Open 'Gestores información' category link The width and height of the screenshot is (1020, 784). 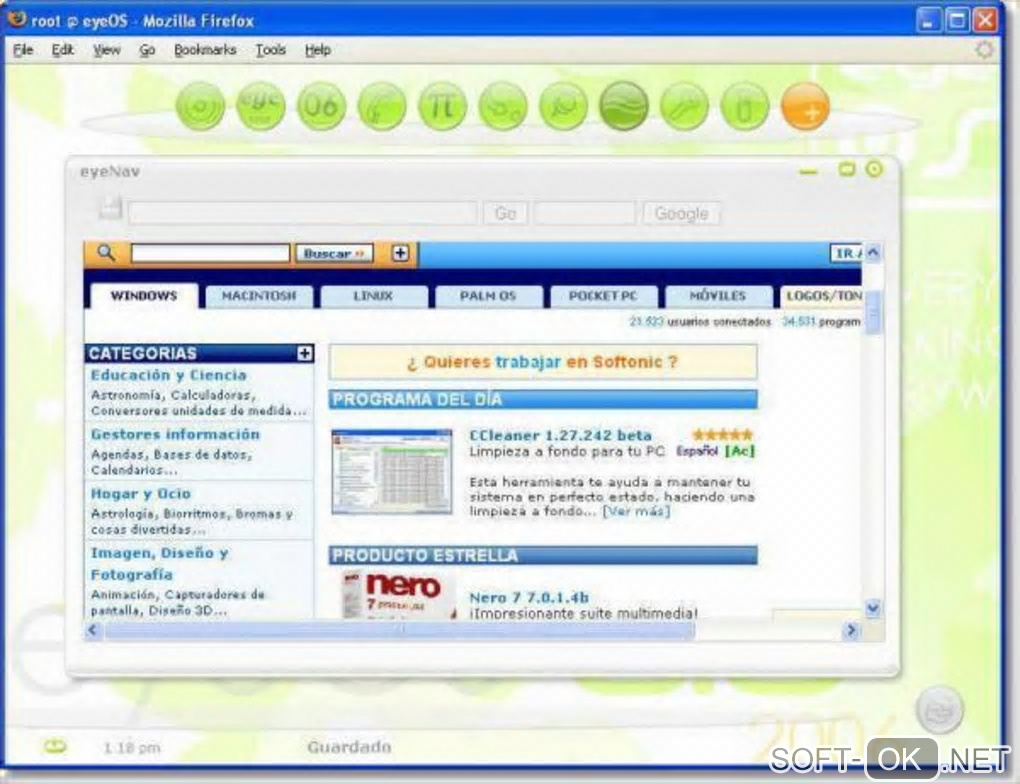(x=175, y=434)
